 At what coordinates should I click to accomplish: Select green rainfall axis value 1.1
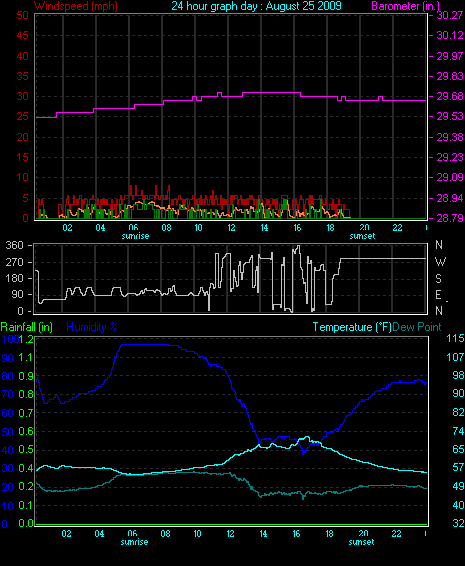click(x=26, y=358)
